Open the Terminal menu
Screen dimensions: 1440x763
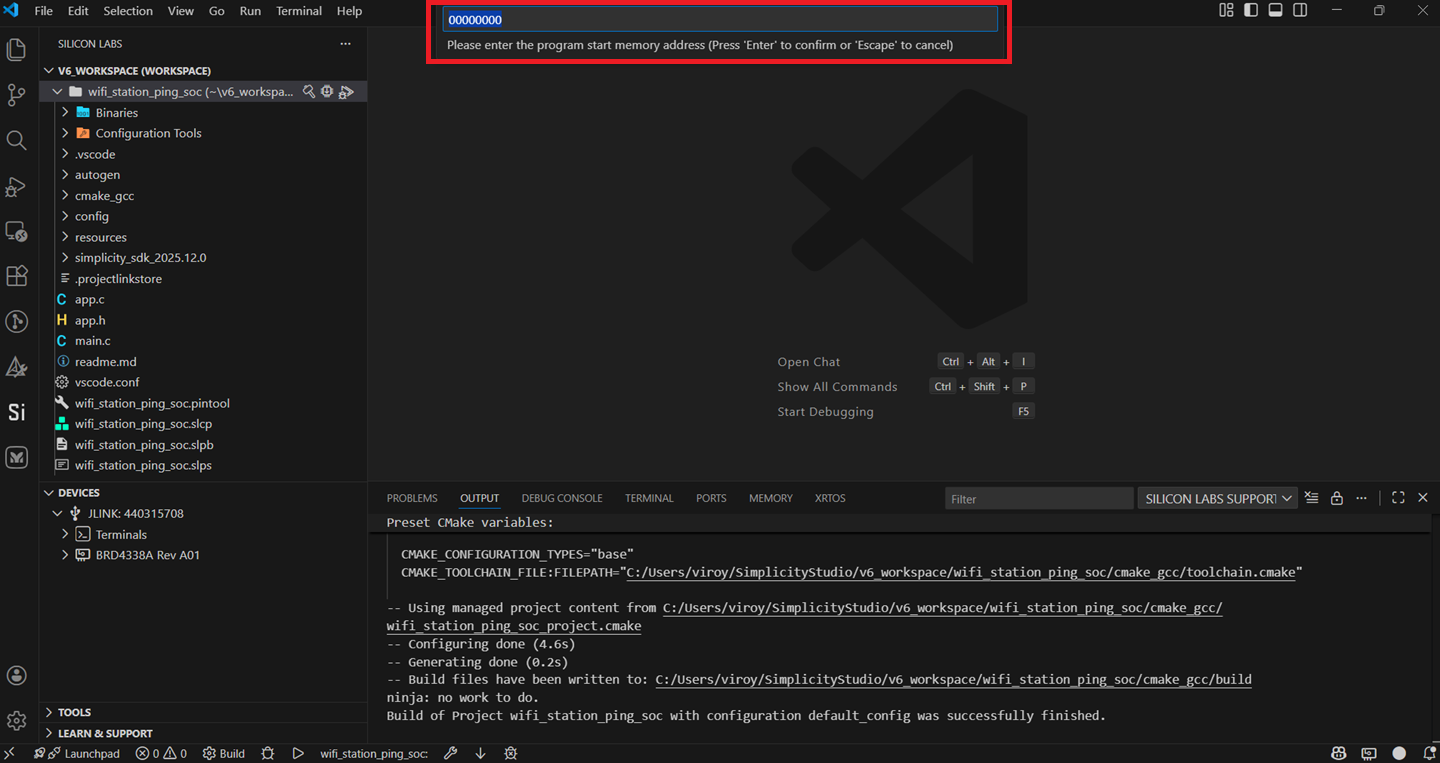298,11
